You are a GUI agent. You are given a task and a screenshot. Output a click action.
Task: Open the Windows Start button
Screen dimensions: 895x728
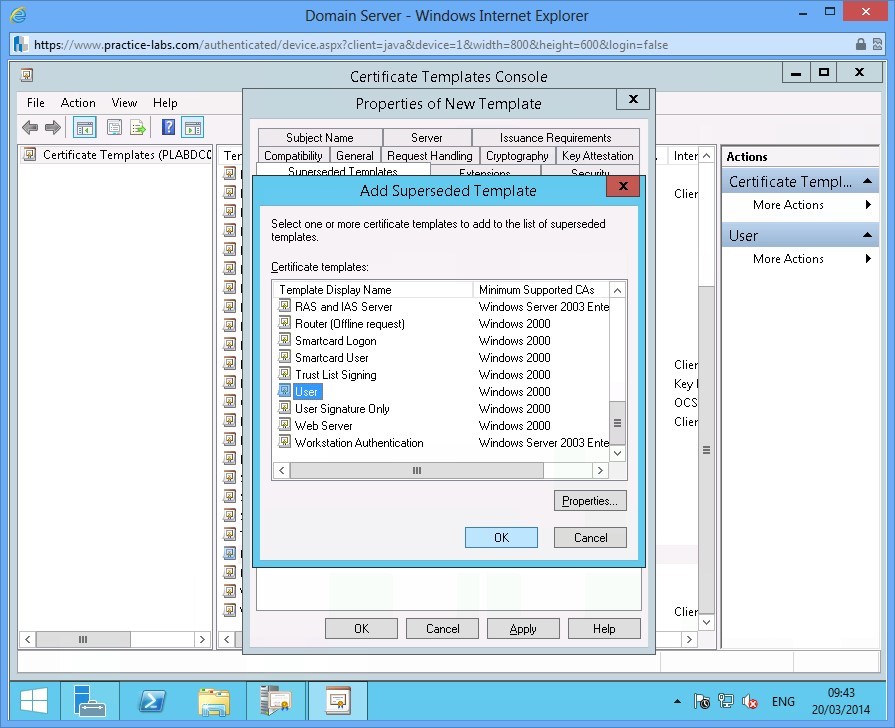coord(33,702)
